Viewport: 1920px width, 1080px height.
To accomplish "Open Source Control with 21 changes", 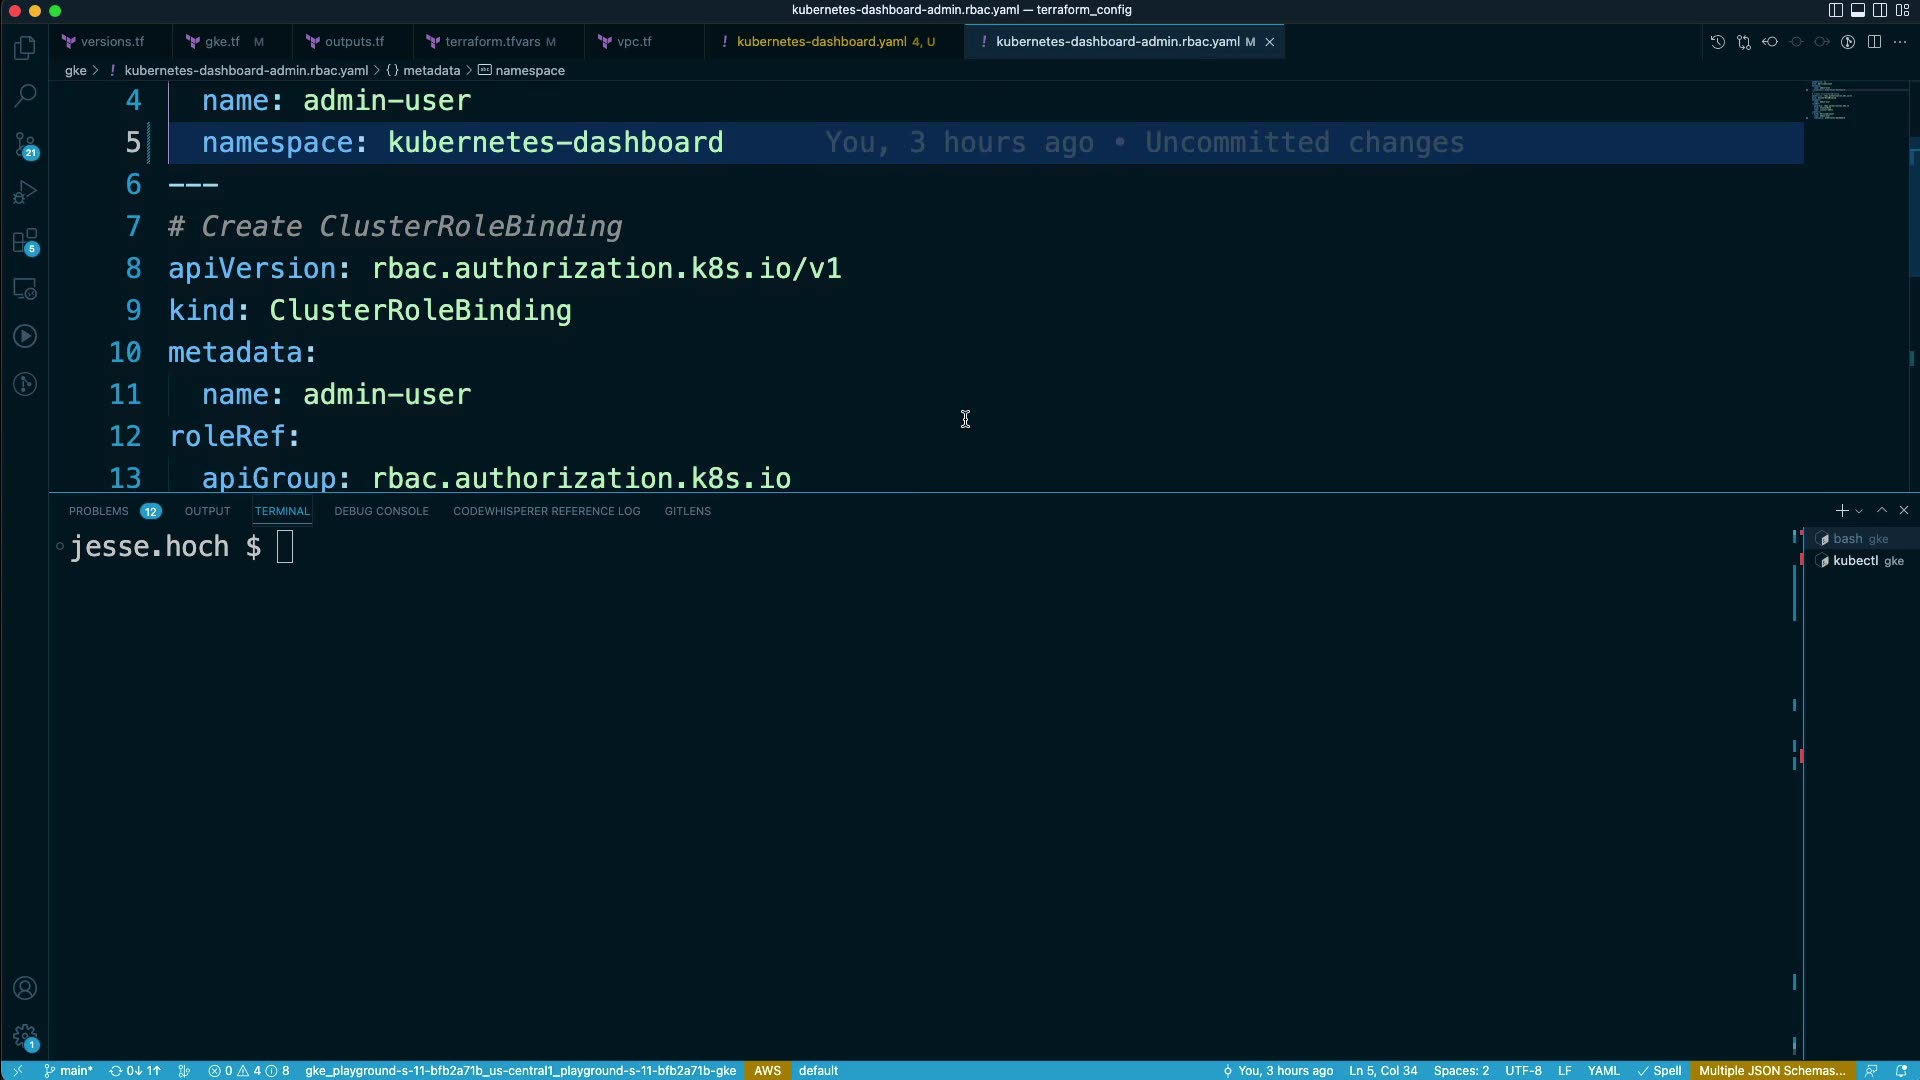I will (25, 145).
